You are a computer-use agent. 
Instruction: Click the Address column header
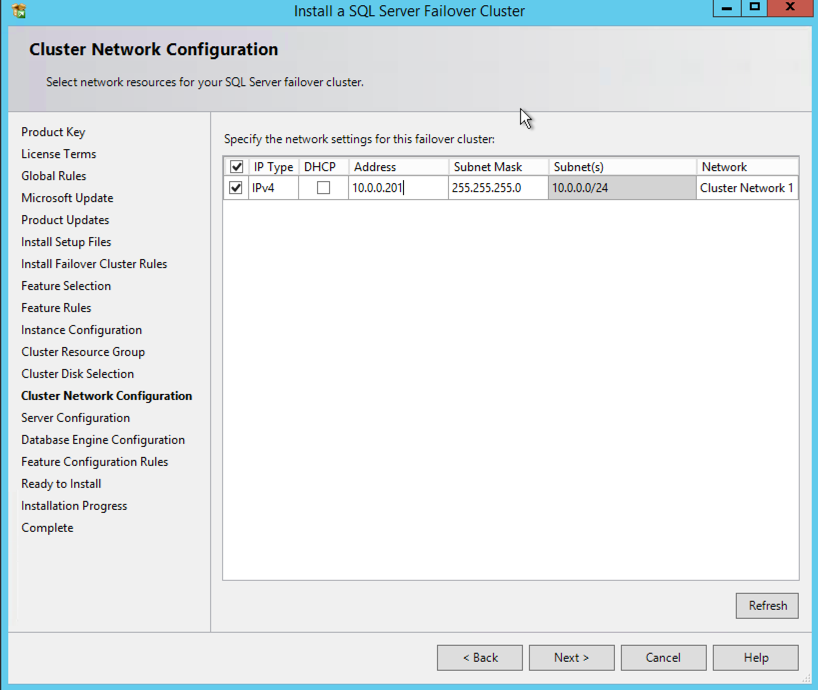point(397,167)
